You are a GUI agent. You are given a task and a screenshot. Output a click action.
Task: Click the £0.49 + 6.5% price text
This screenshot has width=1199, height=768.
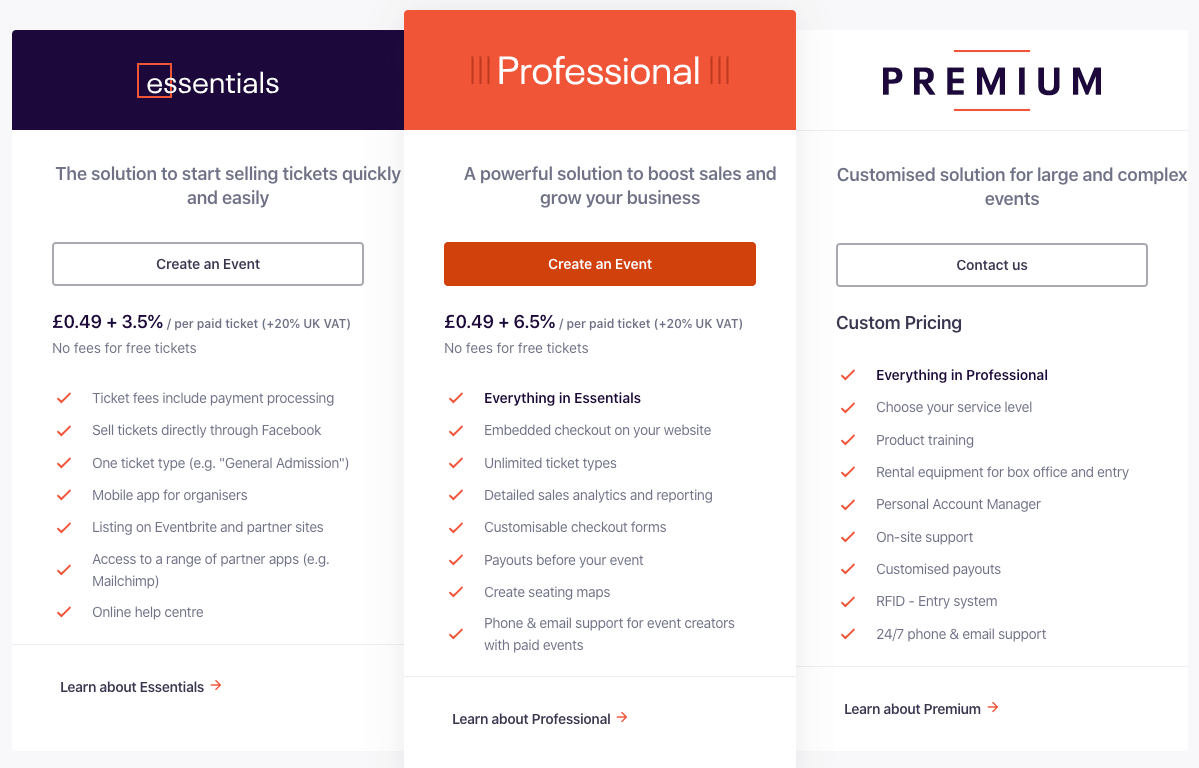499,322
